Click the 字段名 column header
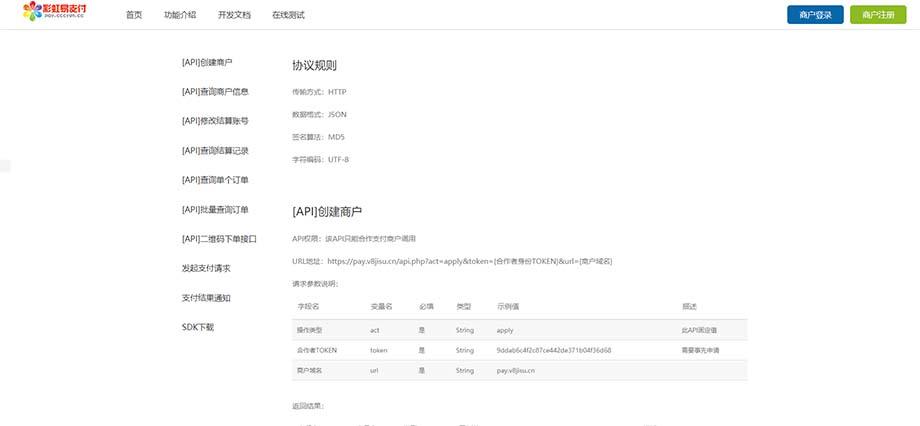 (x=308, y=307)
